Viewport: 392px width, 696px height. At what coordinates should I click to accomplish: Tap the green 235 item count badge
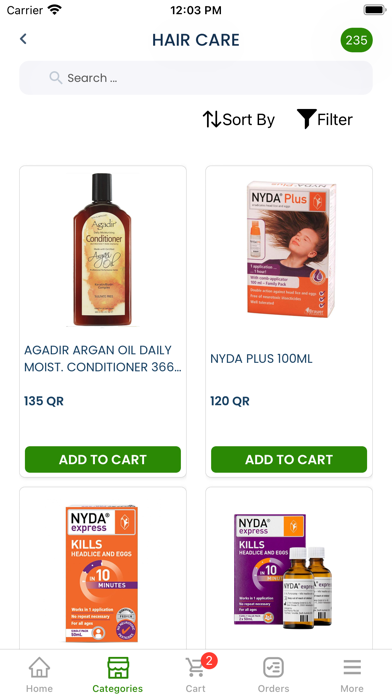(356, 40)
